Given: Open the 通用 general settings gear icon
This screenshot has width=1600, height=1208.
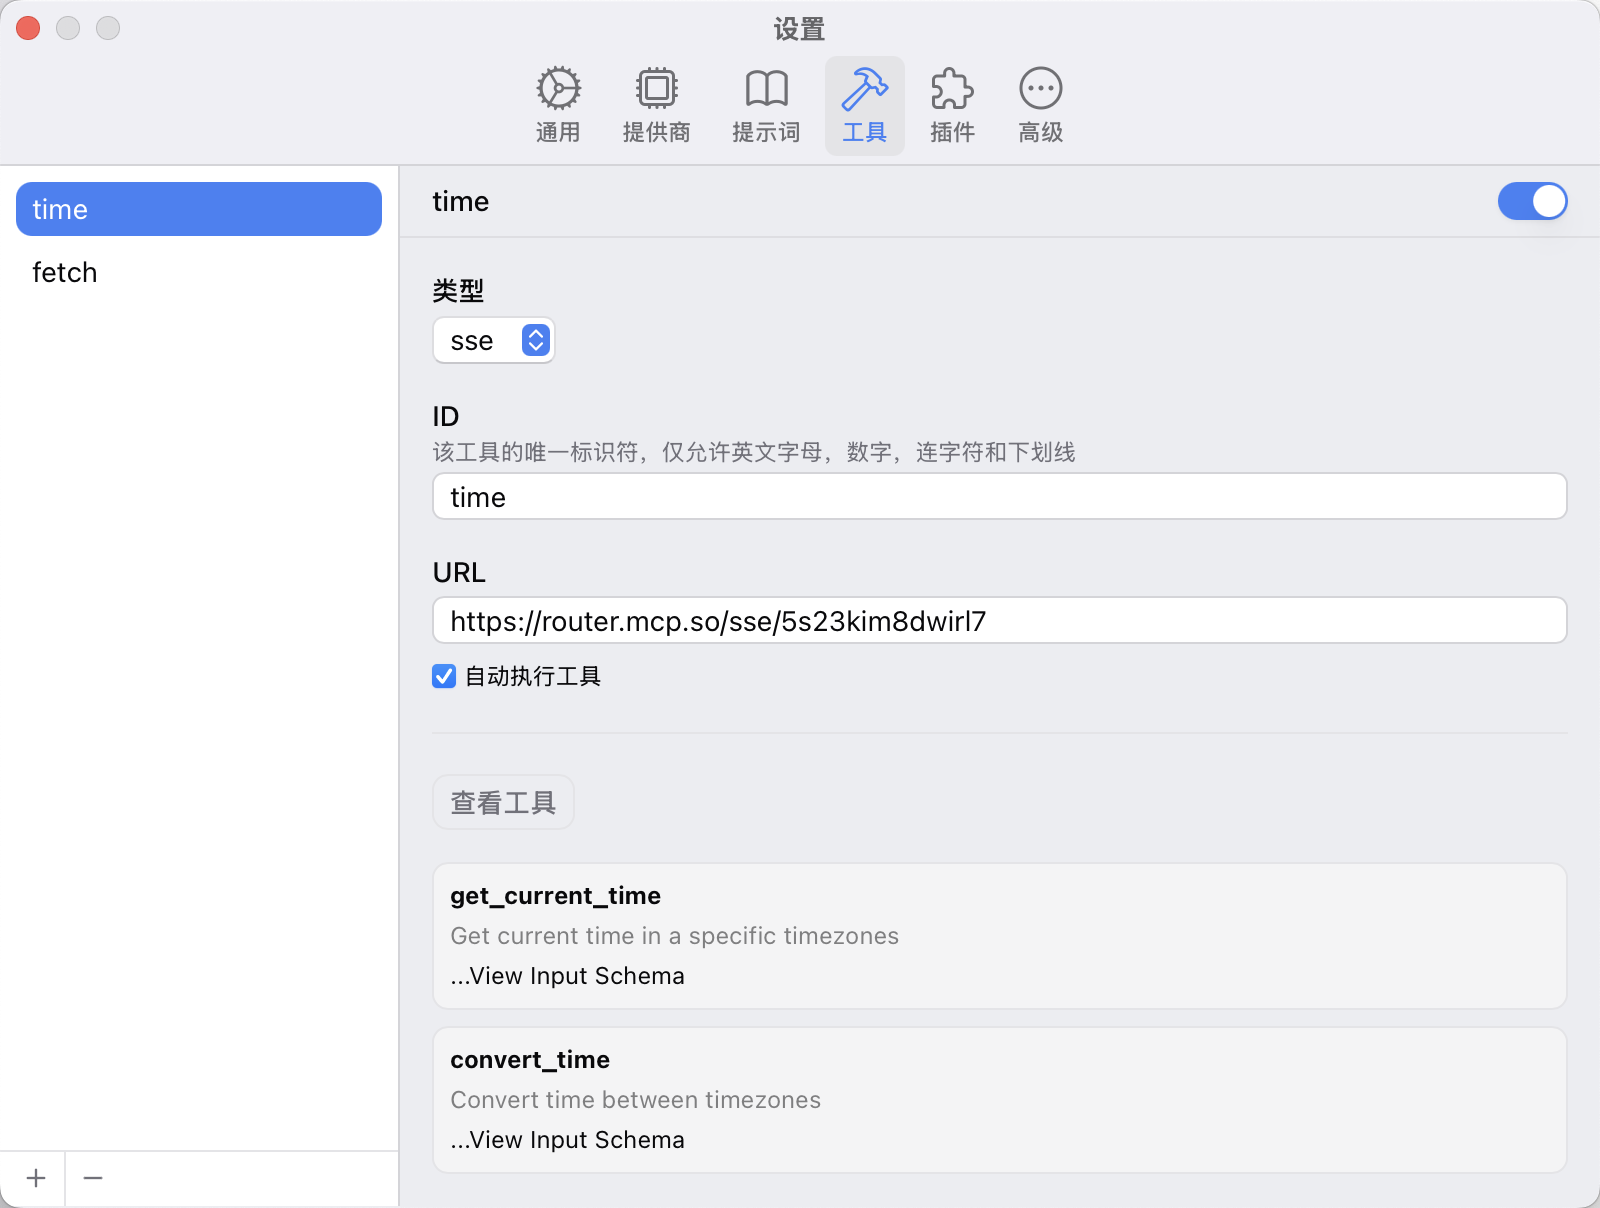Looking at the screenshot, I should point(558,90).
